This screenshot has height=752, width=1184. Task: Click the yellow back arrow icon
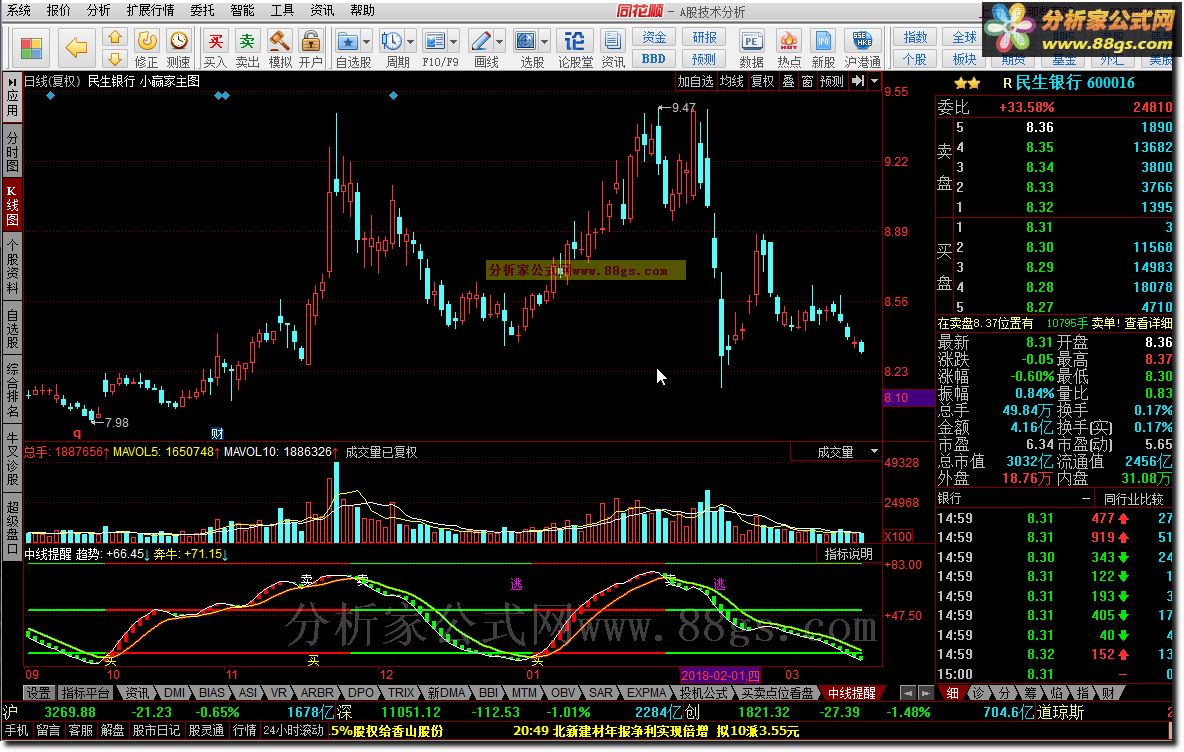pyautogui.click(x=76, y=48)
